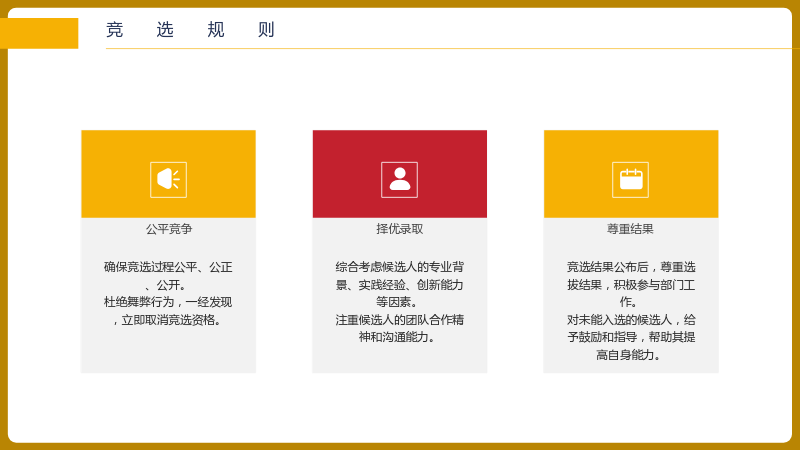Click text starting 综合考虑候选人的专业背
The width and height of the screenshot is (800, 450).
coord(399,267)
